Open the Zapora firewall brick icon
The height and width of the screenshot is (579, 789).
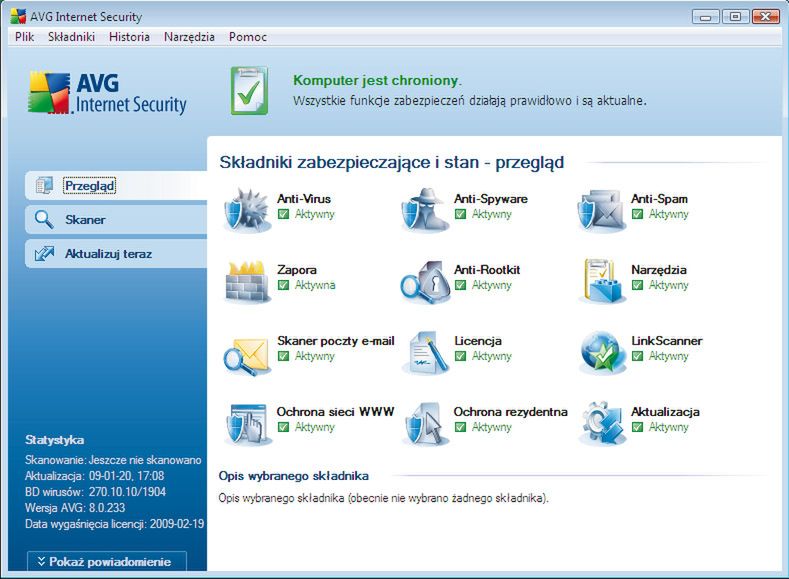click(247, 281)
